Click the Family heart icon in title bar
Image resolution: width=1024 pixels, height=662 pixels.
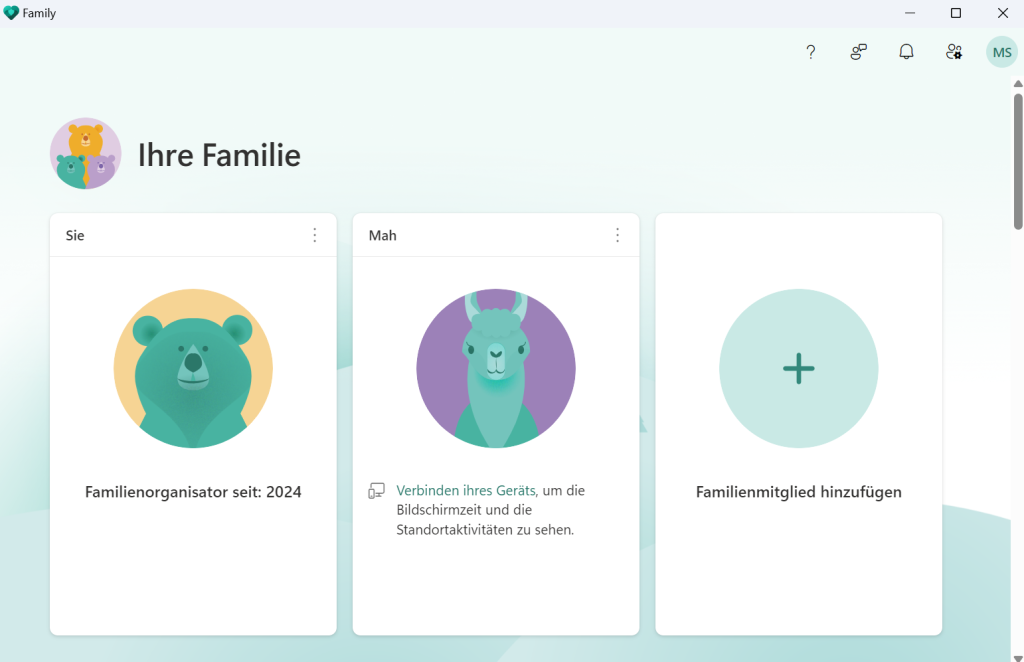click(x=11, y=13)
